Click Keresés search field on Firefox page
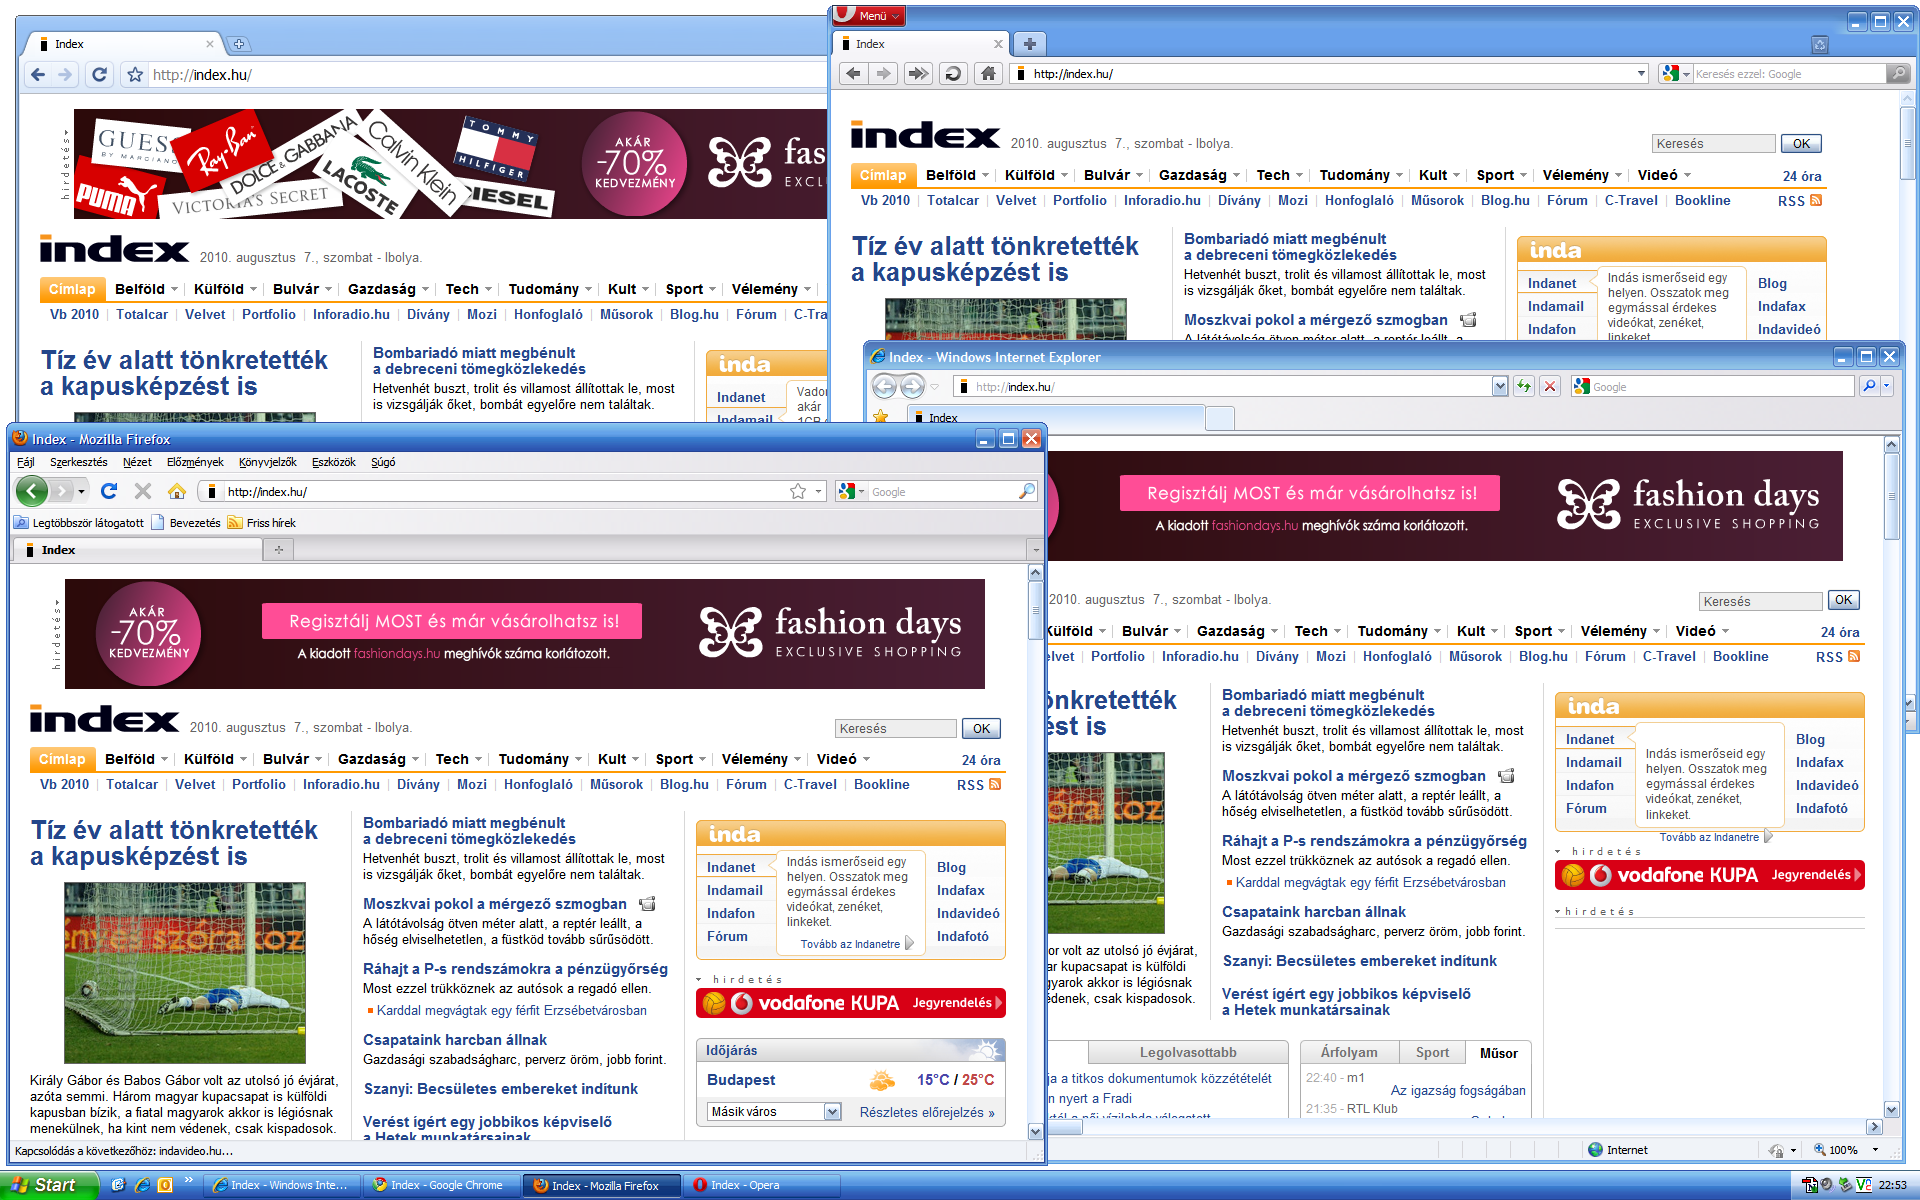This screenshot has height=1200, width=1920. click(x=895, y=728)
